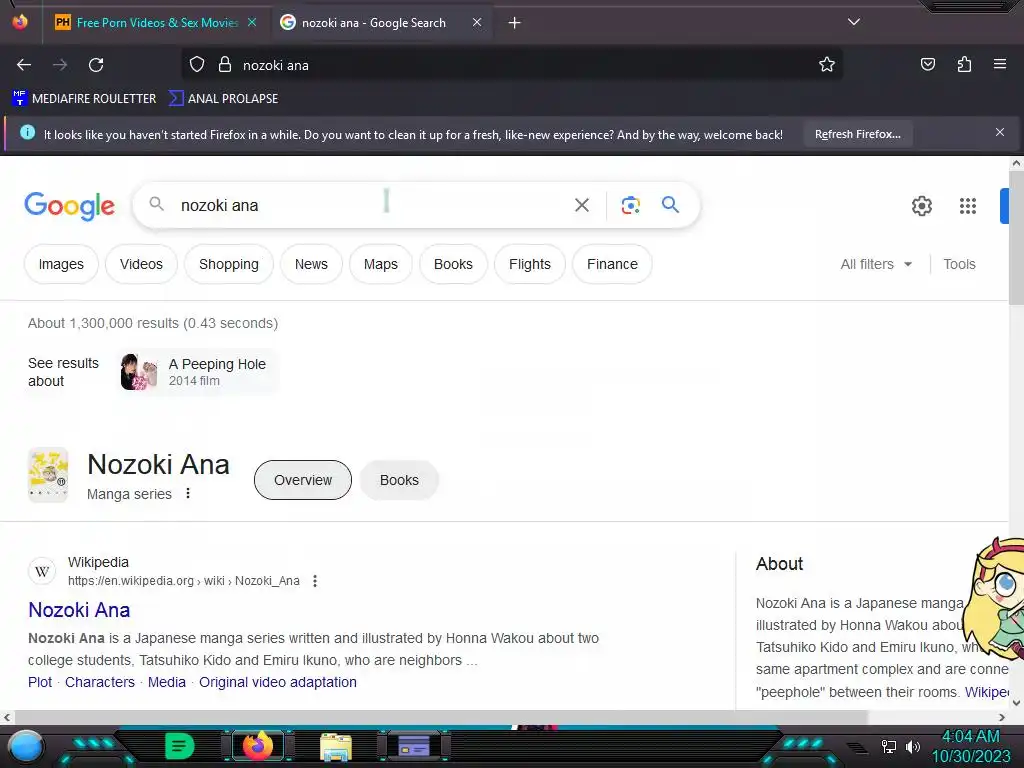Image resolution: width=1024 pixels, height=768 pixels.
Task: Switch to Videos results
Action: (x=141, y=264)
